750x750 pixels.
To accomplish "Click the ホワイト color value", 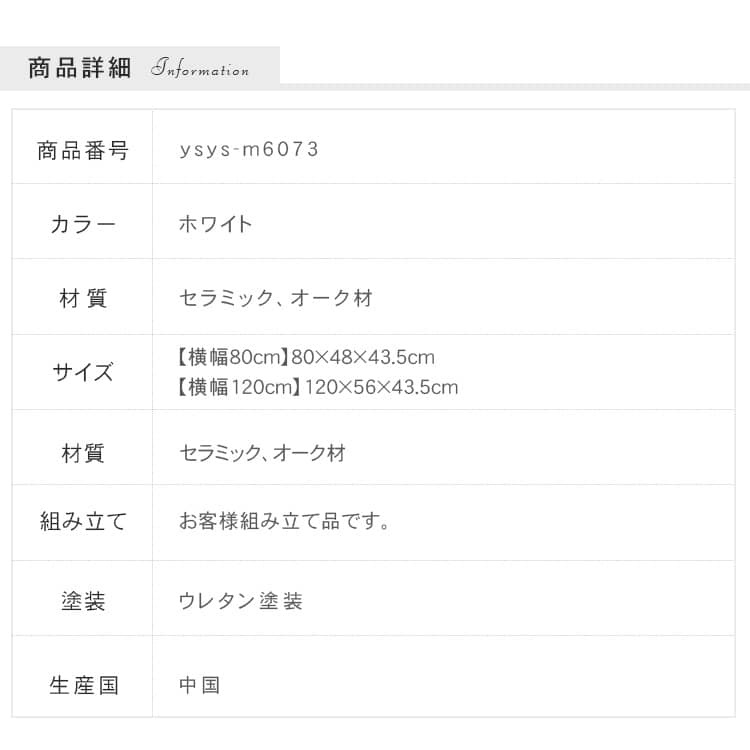I will click(x=215, y=224).
